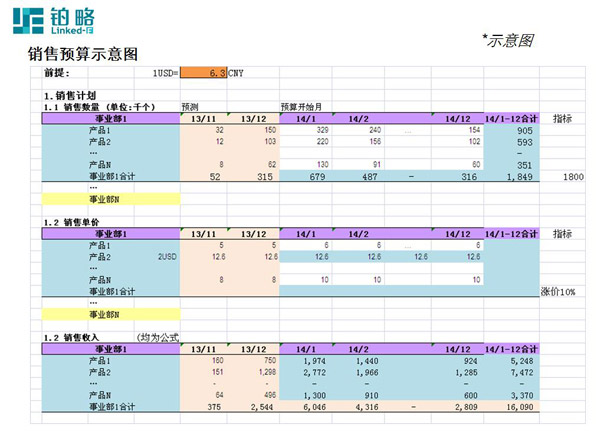Screen dimensions: 600x431
Task: Click the 1USD= label cell
Action: (x=165, y=73)
